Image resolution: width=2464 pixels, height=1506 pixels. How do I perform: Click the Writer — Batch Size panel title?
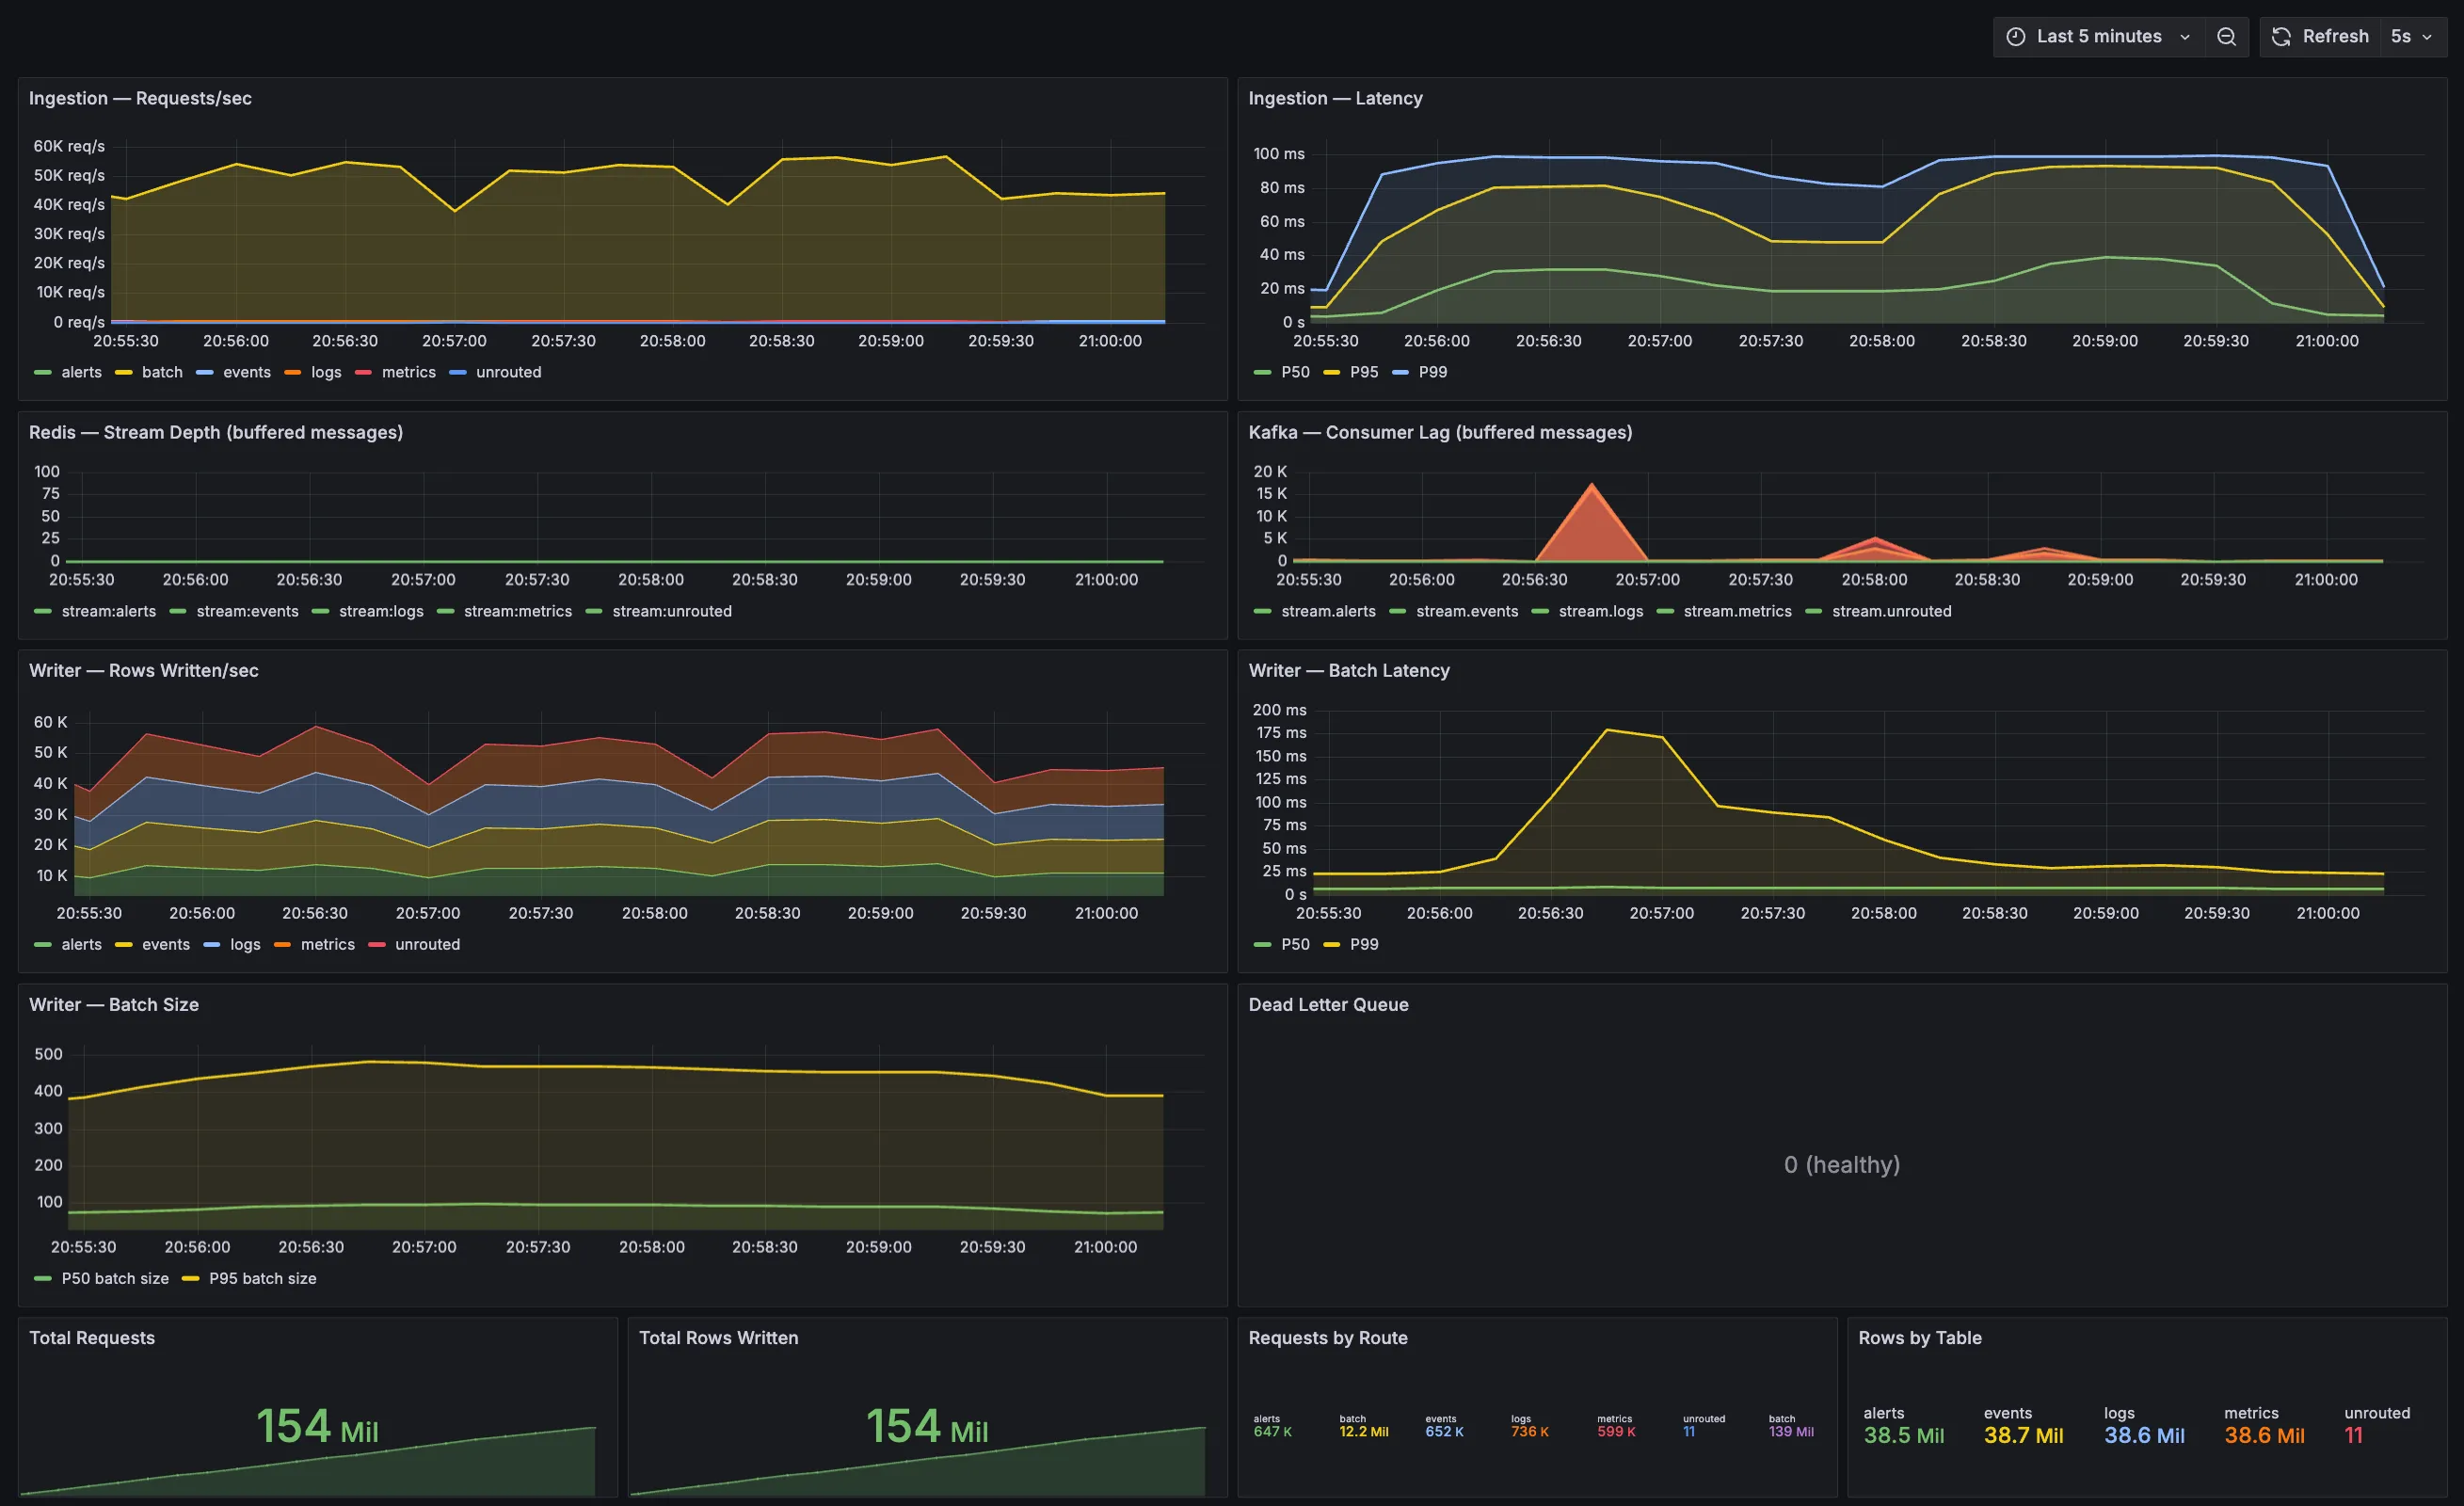point(114,1004)
